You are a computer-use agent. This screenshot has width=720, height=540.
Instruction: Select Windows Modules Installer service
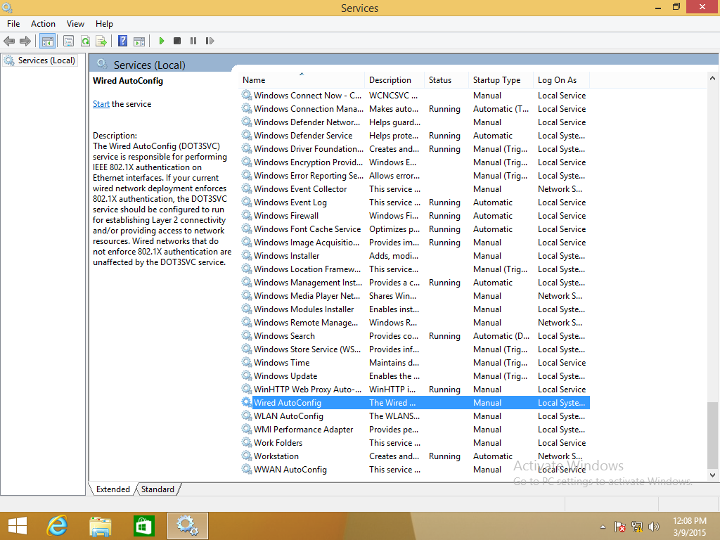click(415, 309)
